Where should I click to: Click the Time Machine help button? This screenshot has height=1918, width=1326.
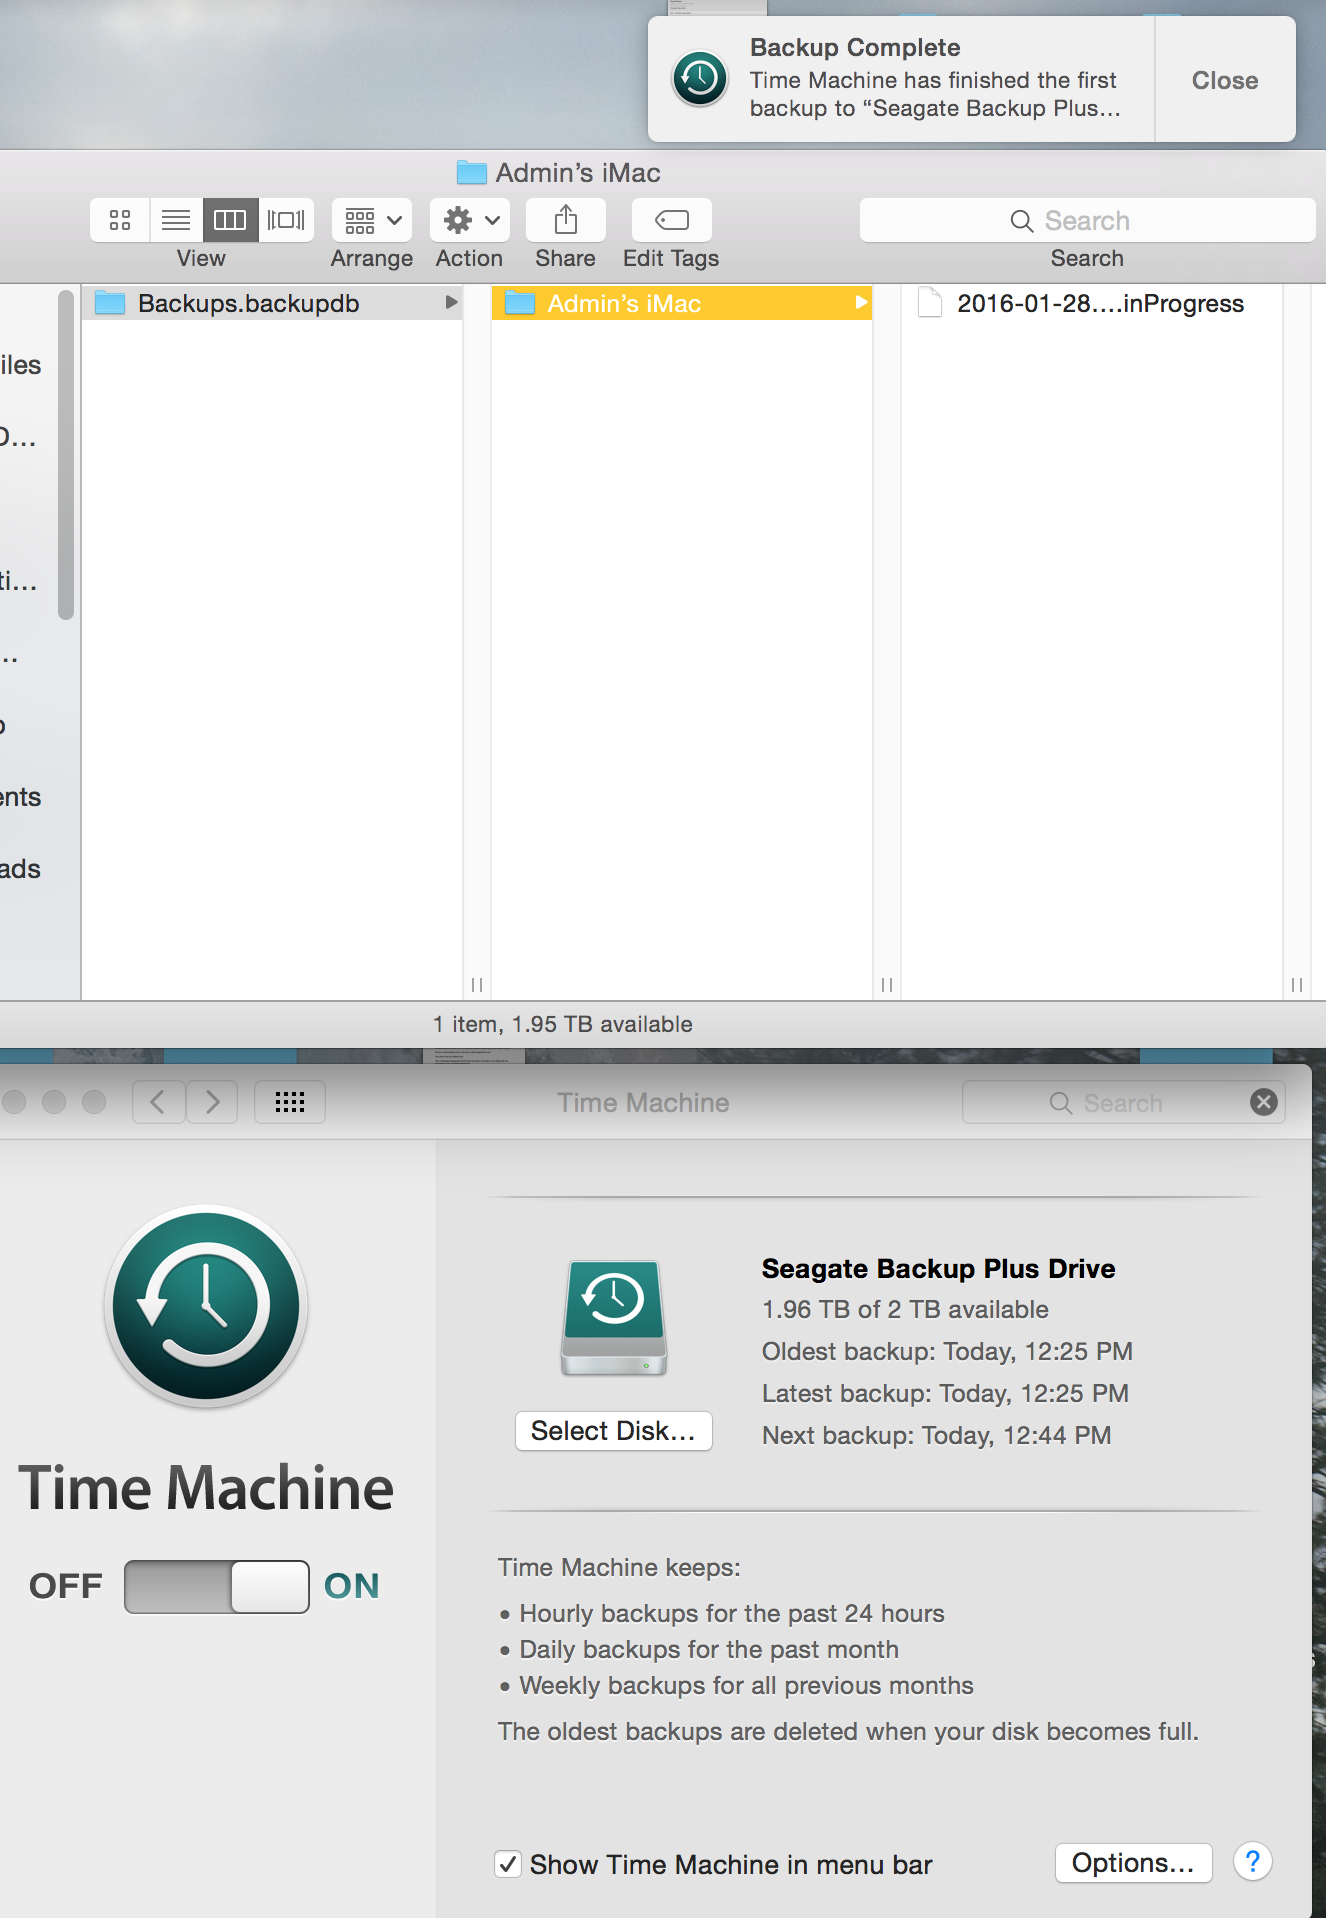click(x=1252, y=1862)
